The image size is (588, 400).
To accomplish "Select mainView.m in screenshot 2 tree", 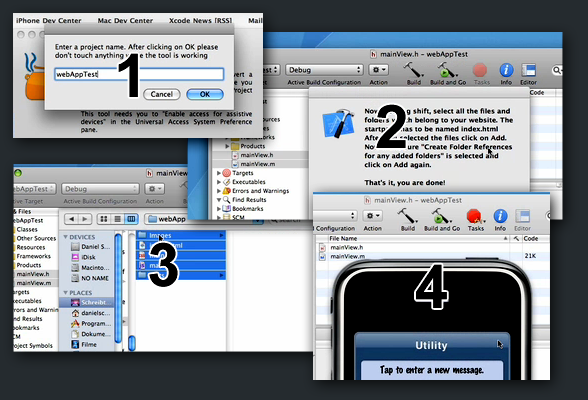I will coord(258,164).
